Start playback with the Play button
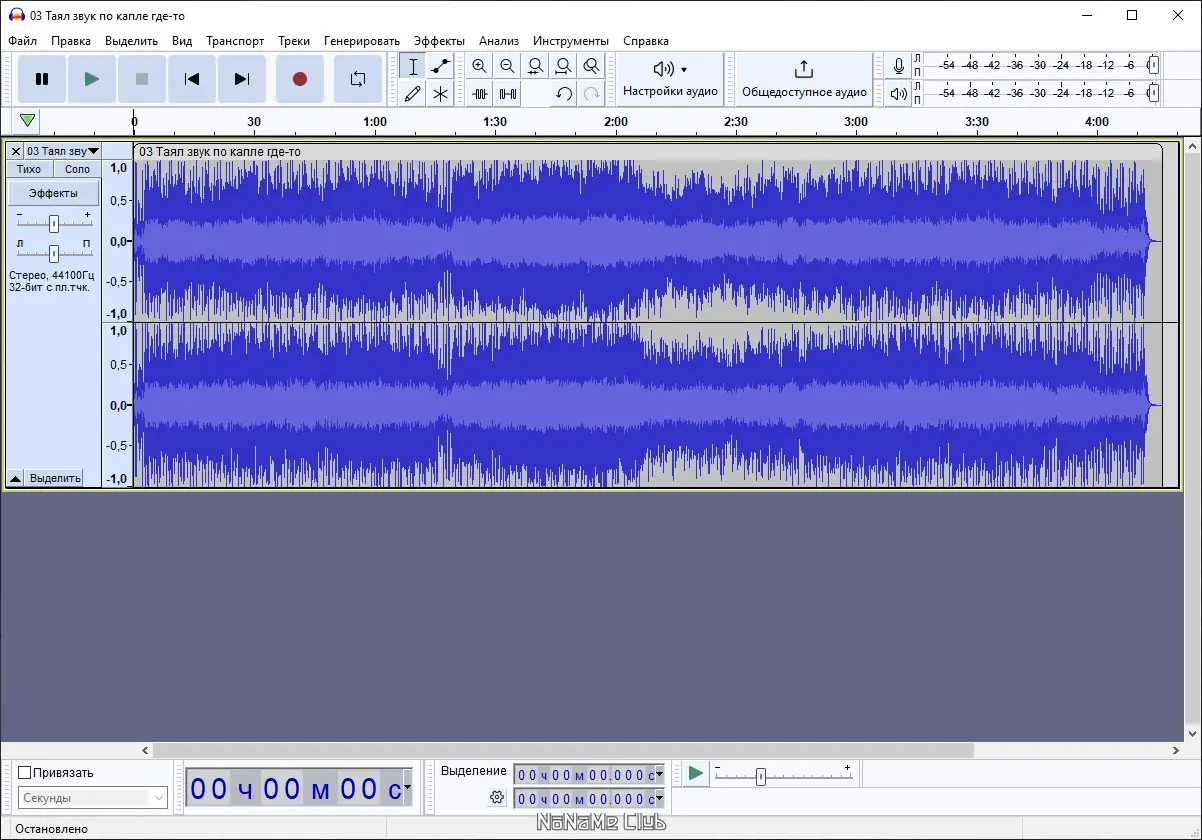The width and height of the screenshot is (1202, 840). pyautogui.click(x=92, y=79)
